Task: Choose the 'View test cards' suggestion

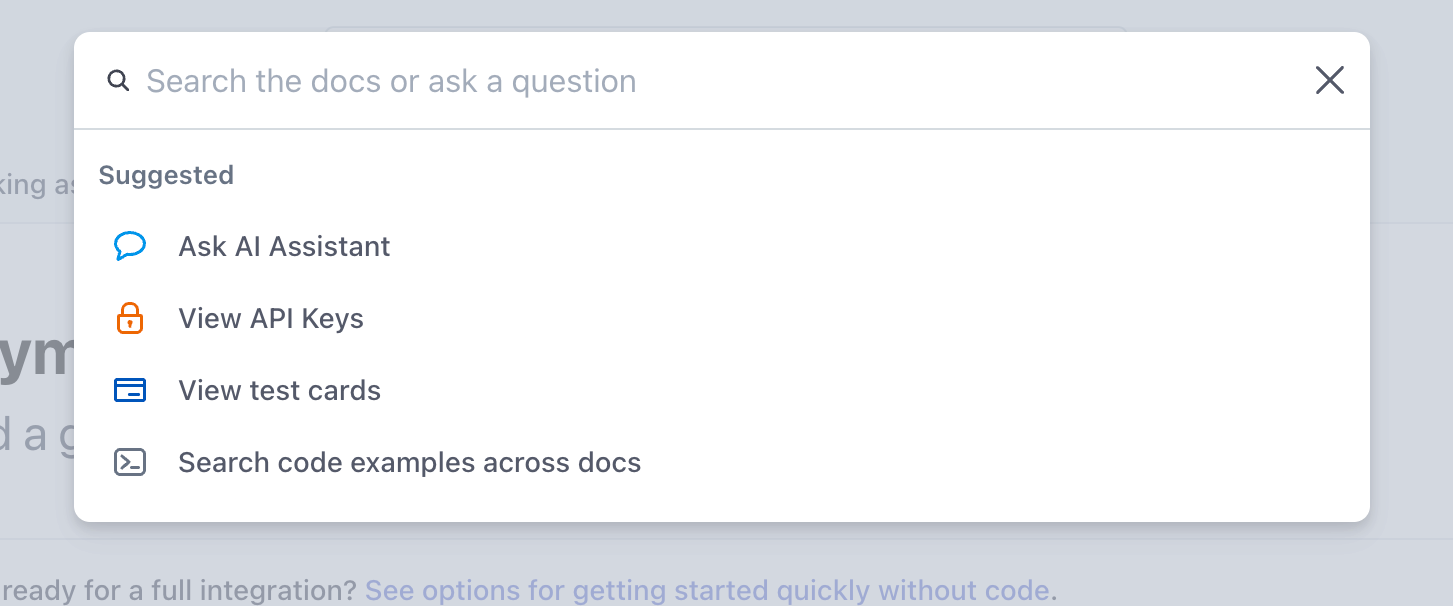Action: (279, 390)
